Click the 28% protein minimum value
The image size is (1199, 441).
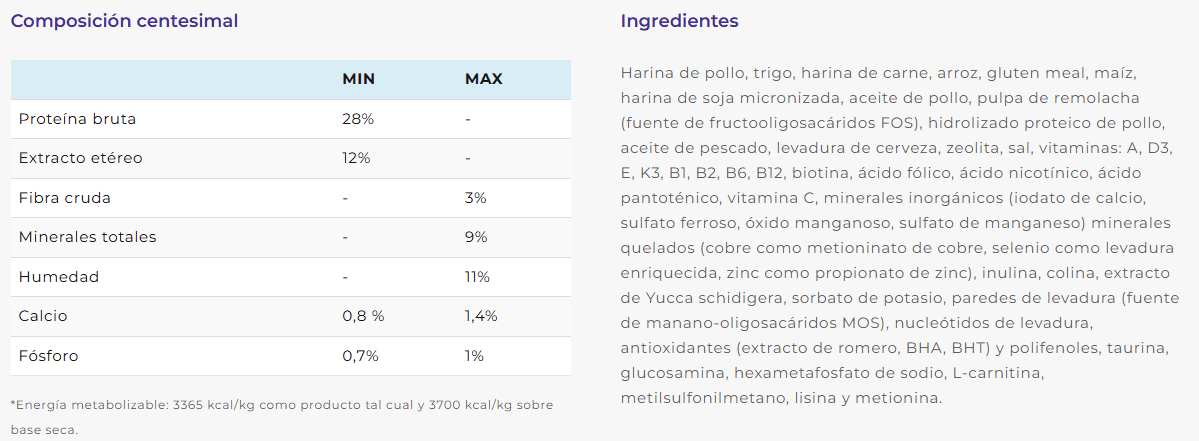(356, 119)
